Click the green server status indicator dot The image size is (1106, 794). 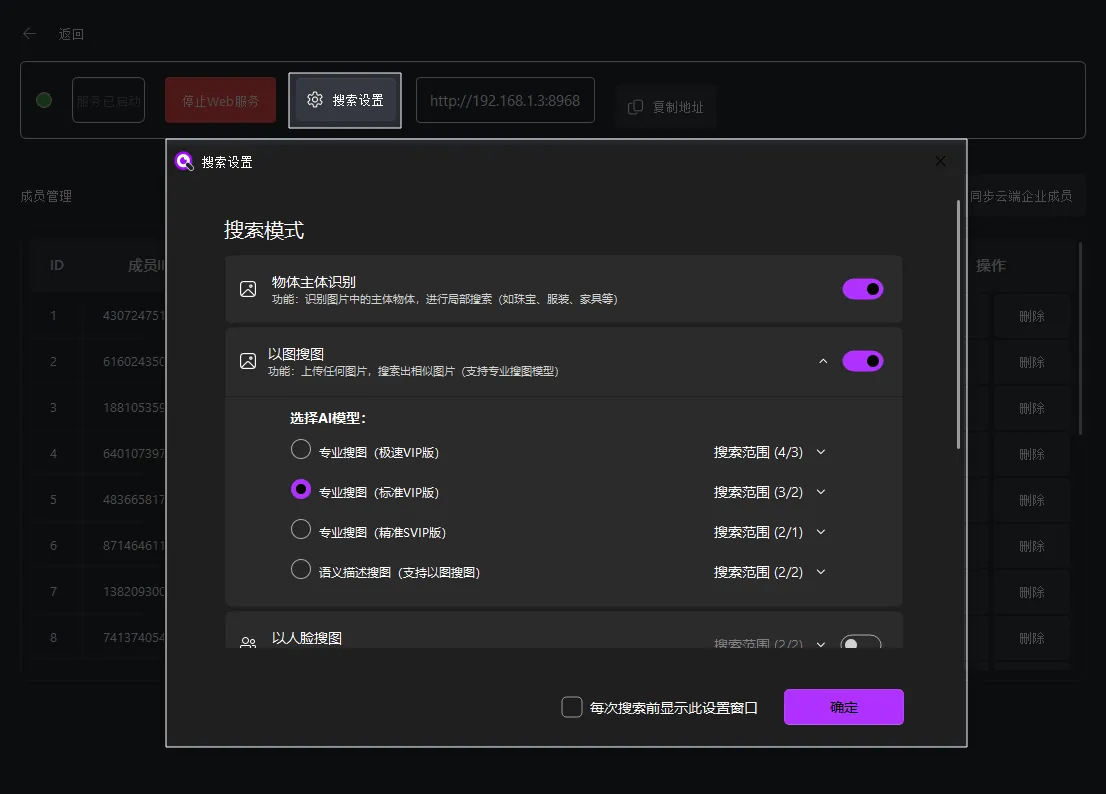click(x=42, y=100)
